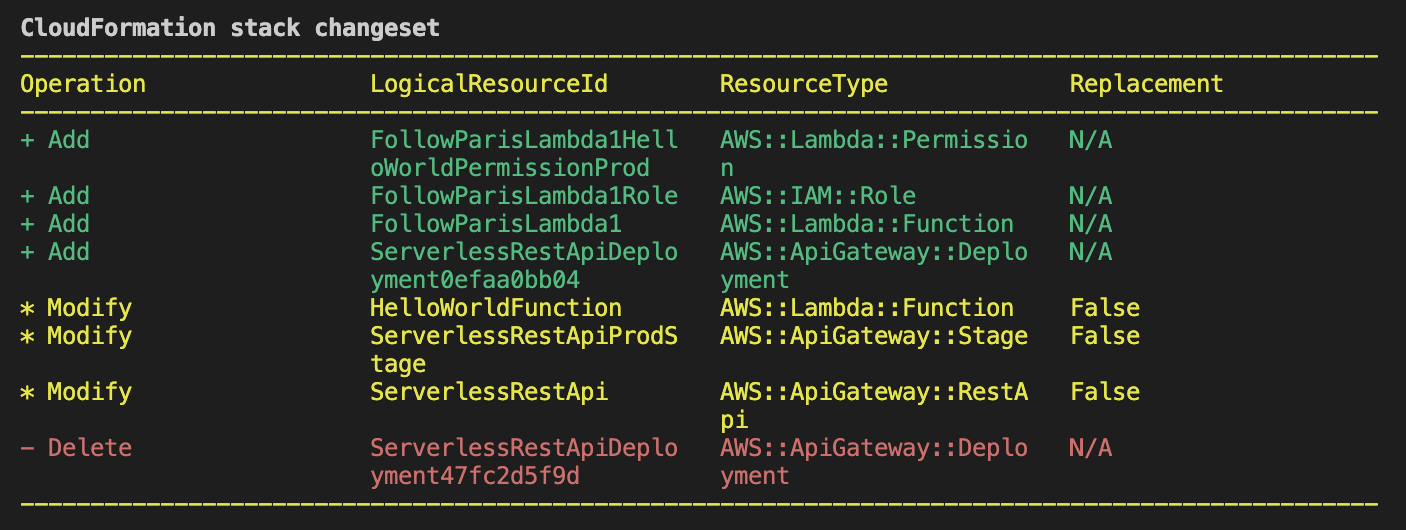Click False in the HelloWorldFunction row

point(1105,308)
